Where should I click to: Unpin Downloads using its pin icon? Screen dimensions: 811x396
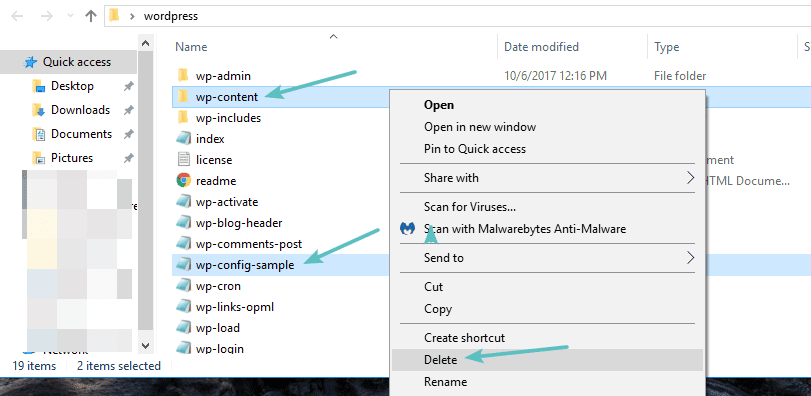129,110
